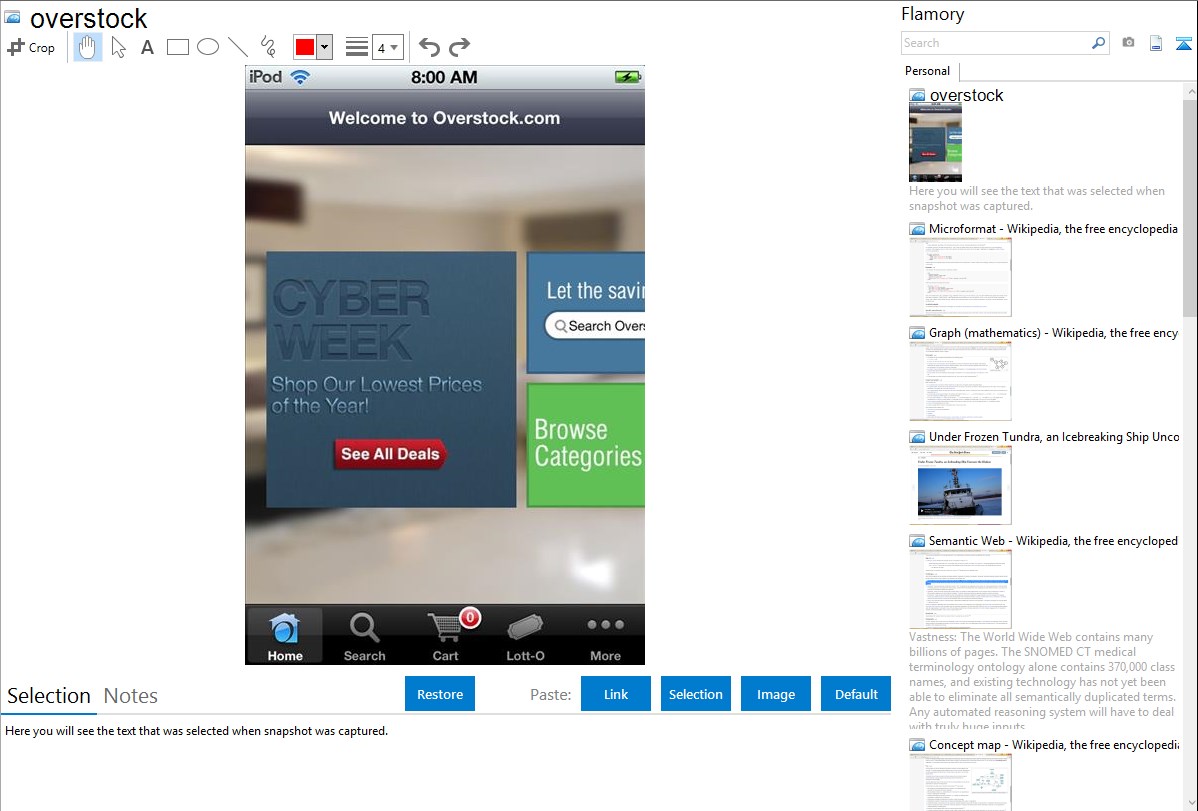Click the Flamory search field
1198x811 pixels.
point(996,43)
